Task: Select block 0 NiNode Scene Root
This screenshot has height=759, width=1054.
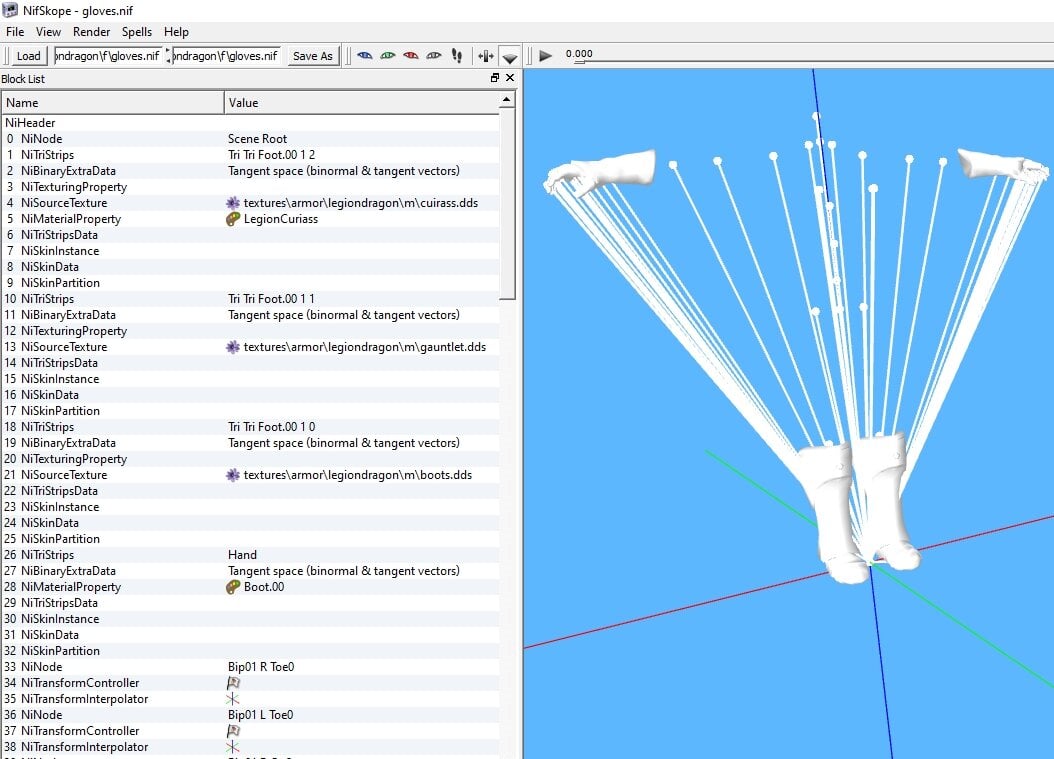Action: (x=251, y=138)
